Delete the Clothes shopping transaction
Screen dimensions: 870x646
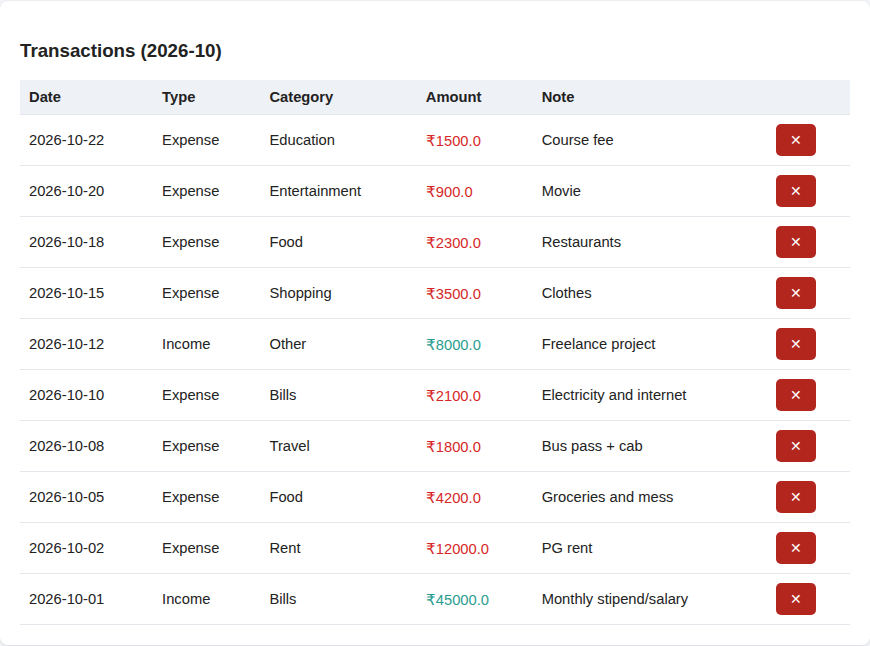click(796, 293)
